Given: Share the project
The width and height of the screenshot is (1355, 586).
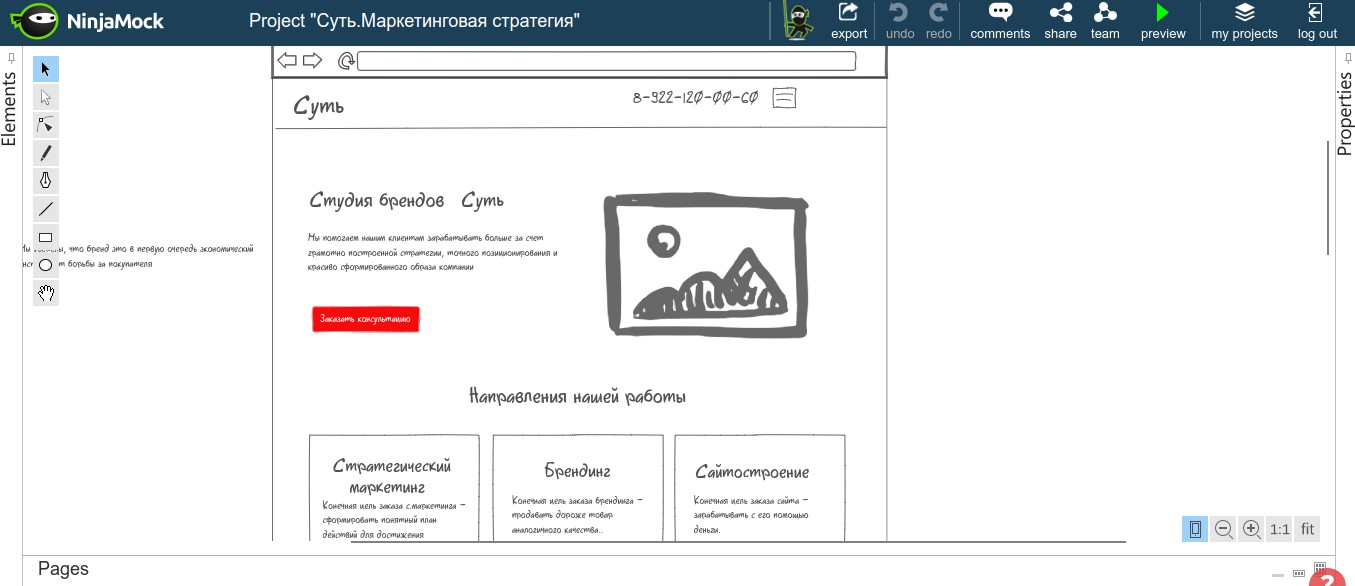Looking at the screenshot, I should [x=1061, y=21].
